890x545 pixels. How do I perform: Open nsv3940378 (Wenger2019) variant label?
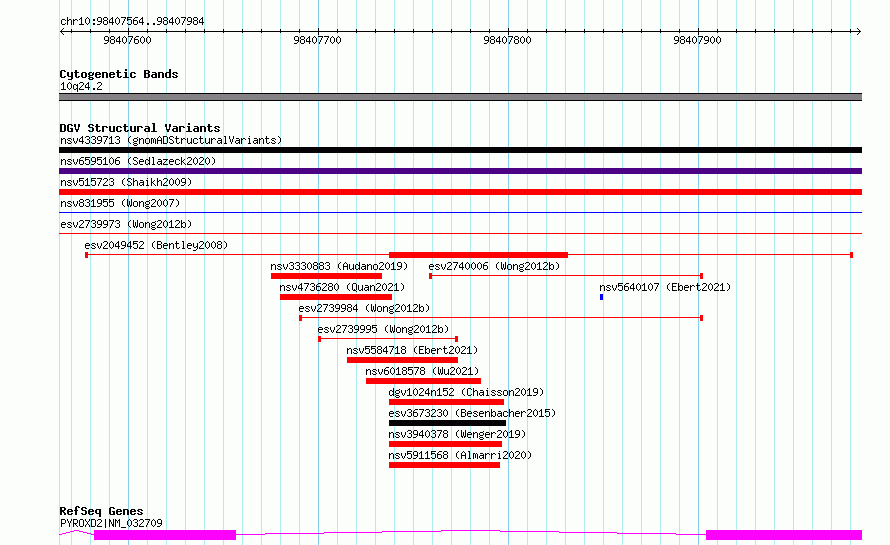point(457,434)
